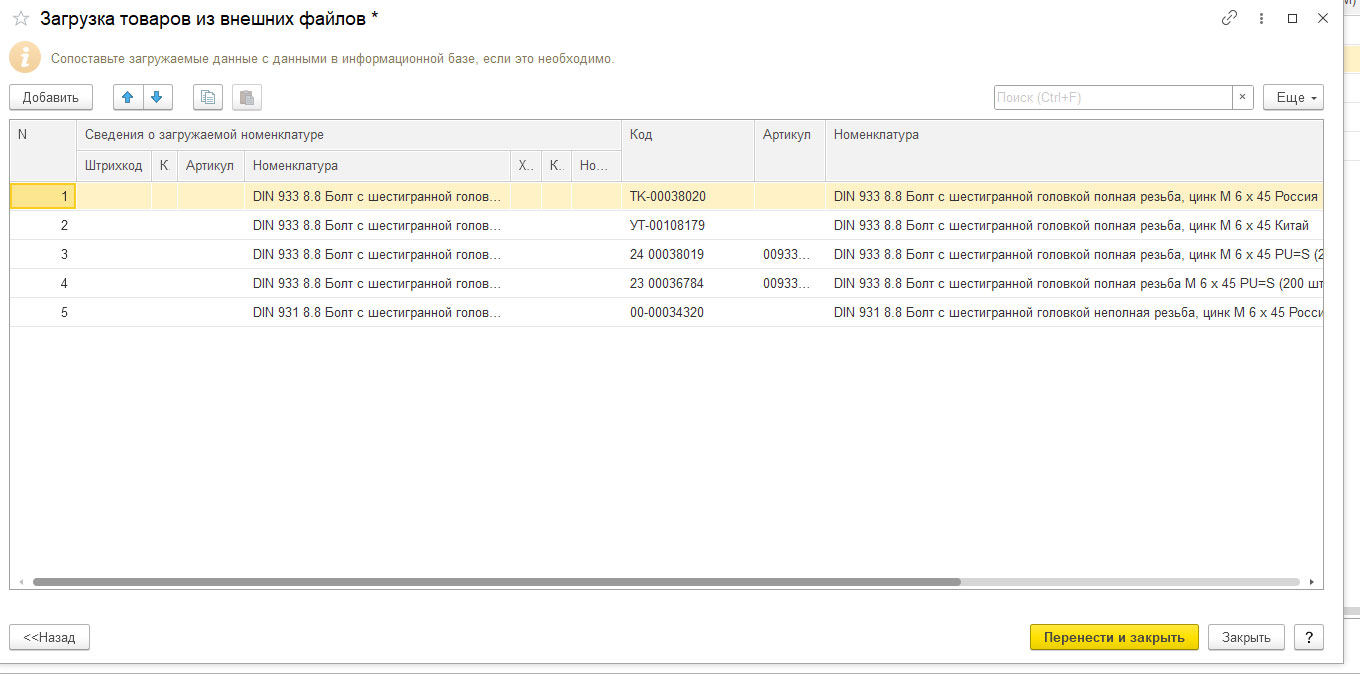
Task: Click into the Поиск search field
Action: click(x=1112, y=97)
